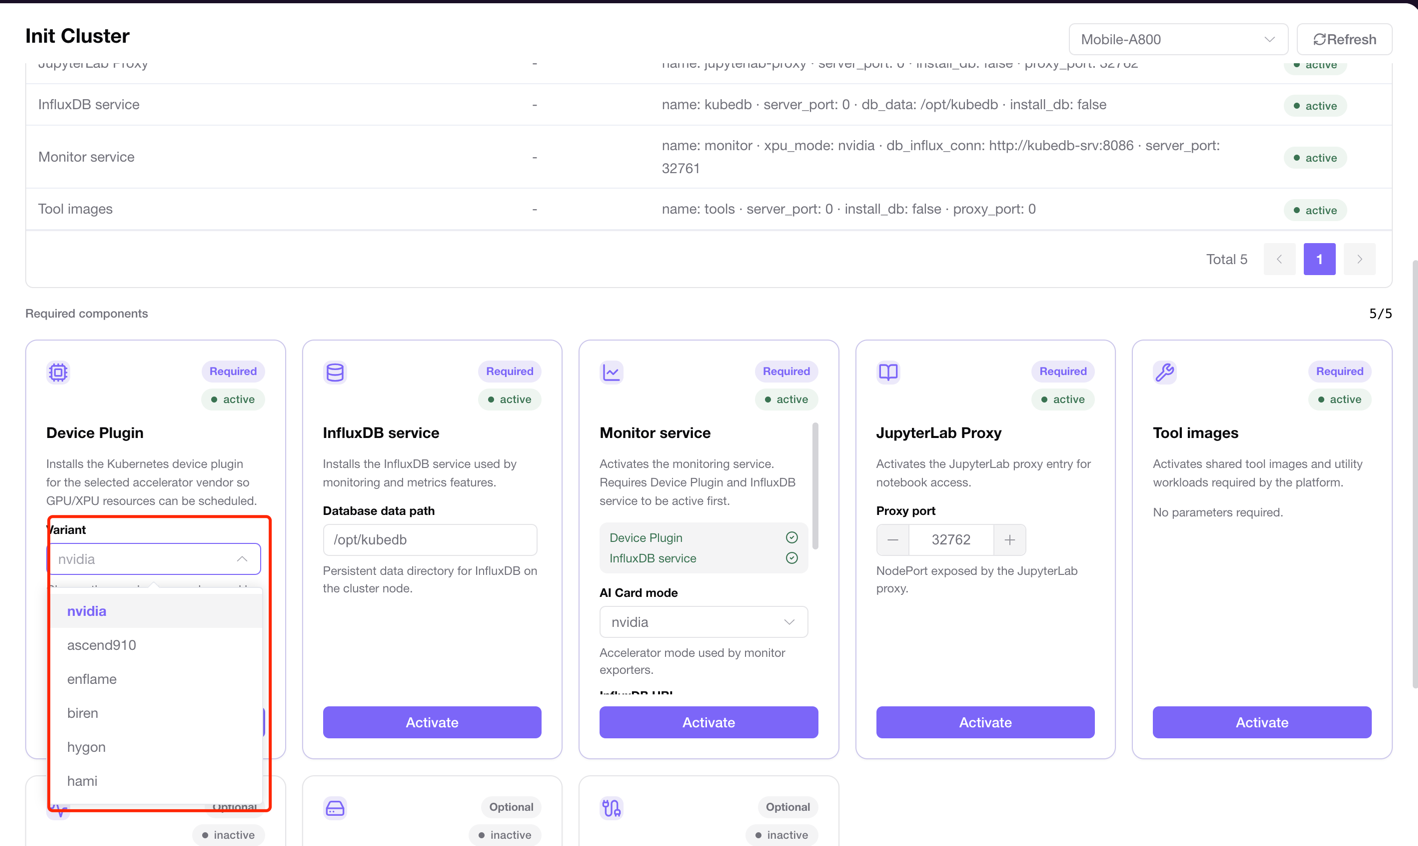Activate the InfluxDB service
Viewport: 1418px width, 846px height.
(x=432, y=722)
